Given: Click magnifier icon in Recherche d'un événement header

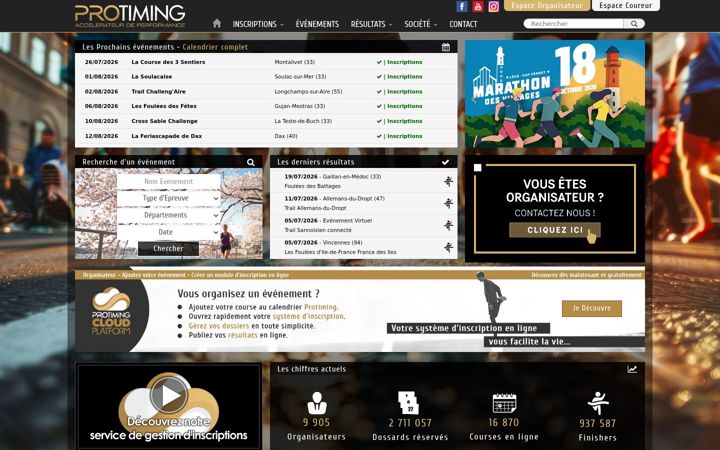Looking at the screenshot, I should point(251,162).
